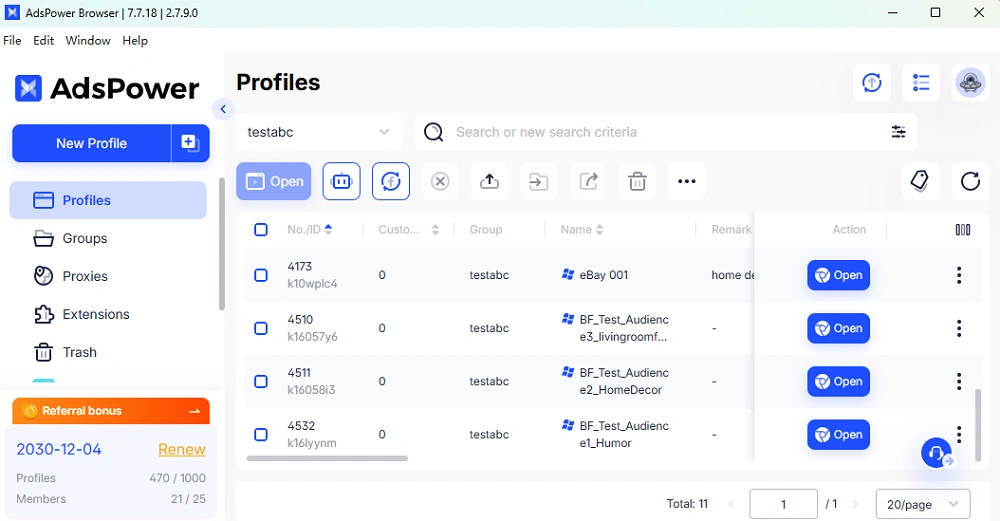1000x521 pixels.
Task: Click the sync refresh-fingerprint toolbar icon
Action: point(391,181)
